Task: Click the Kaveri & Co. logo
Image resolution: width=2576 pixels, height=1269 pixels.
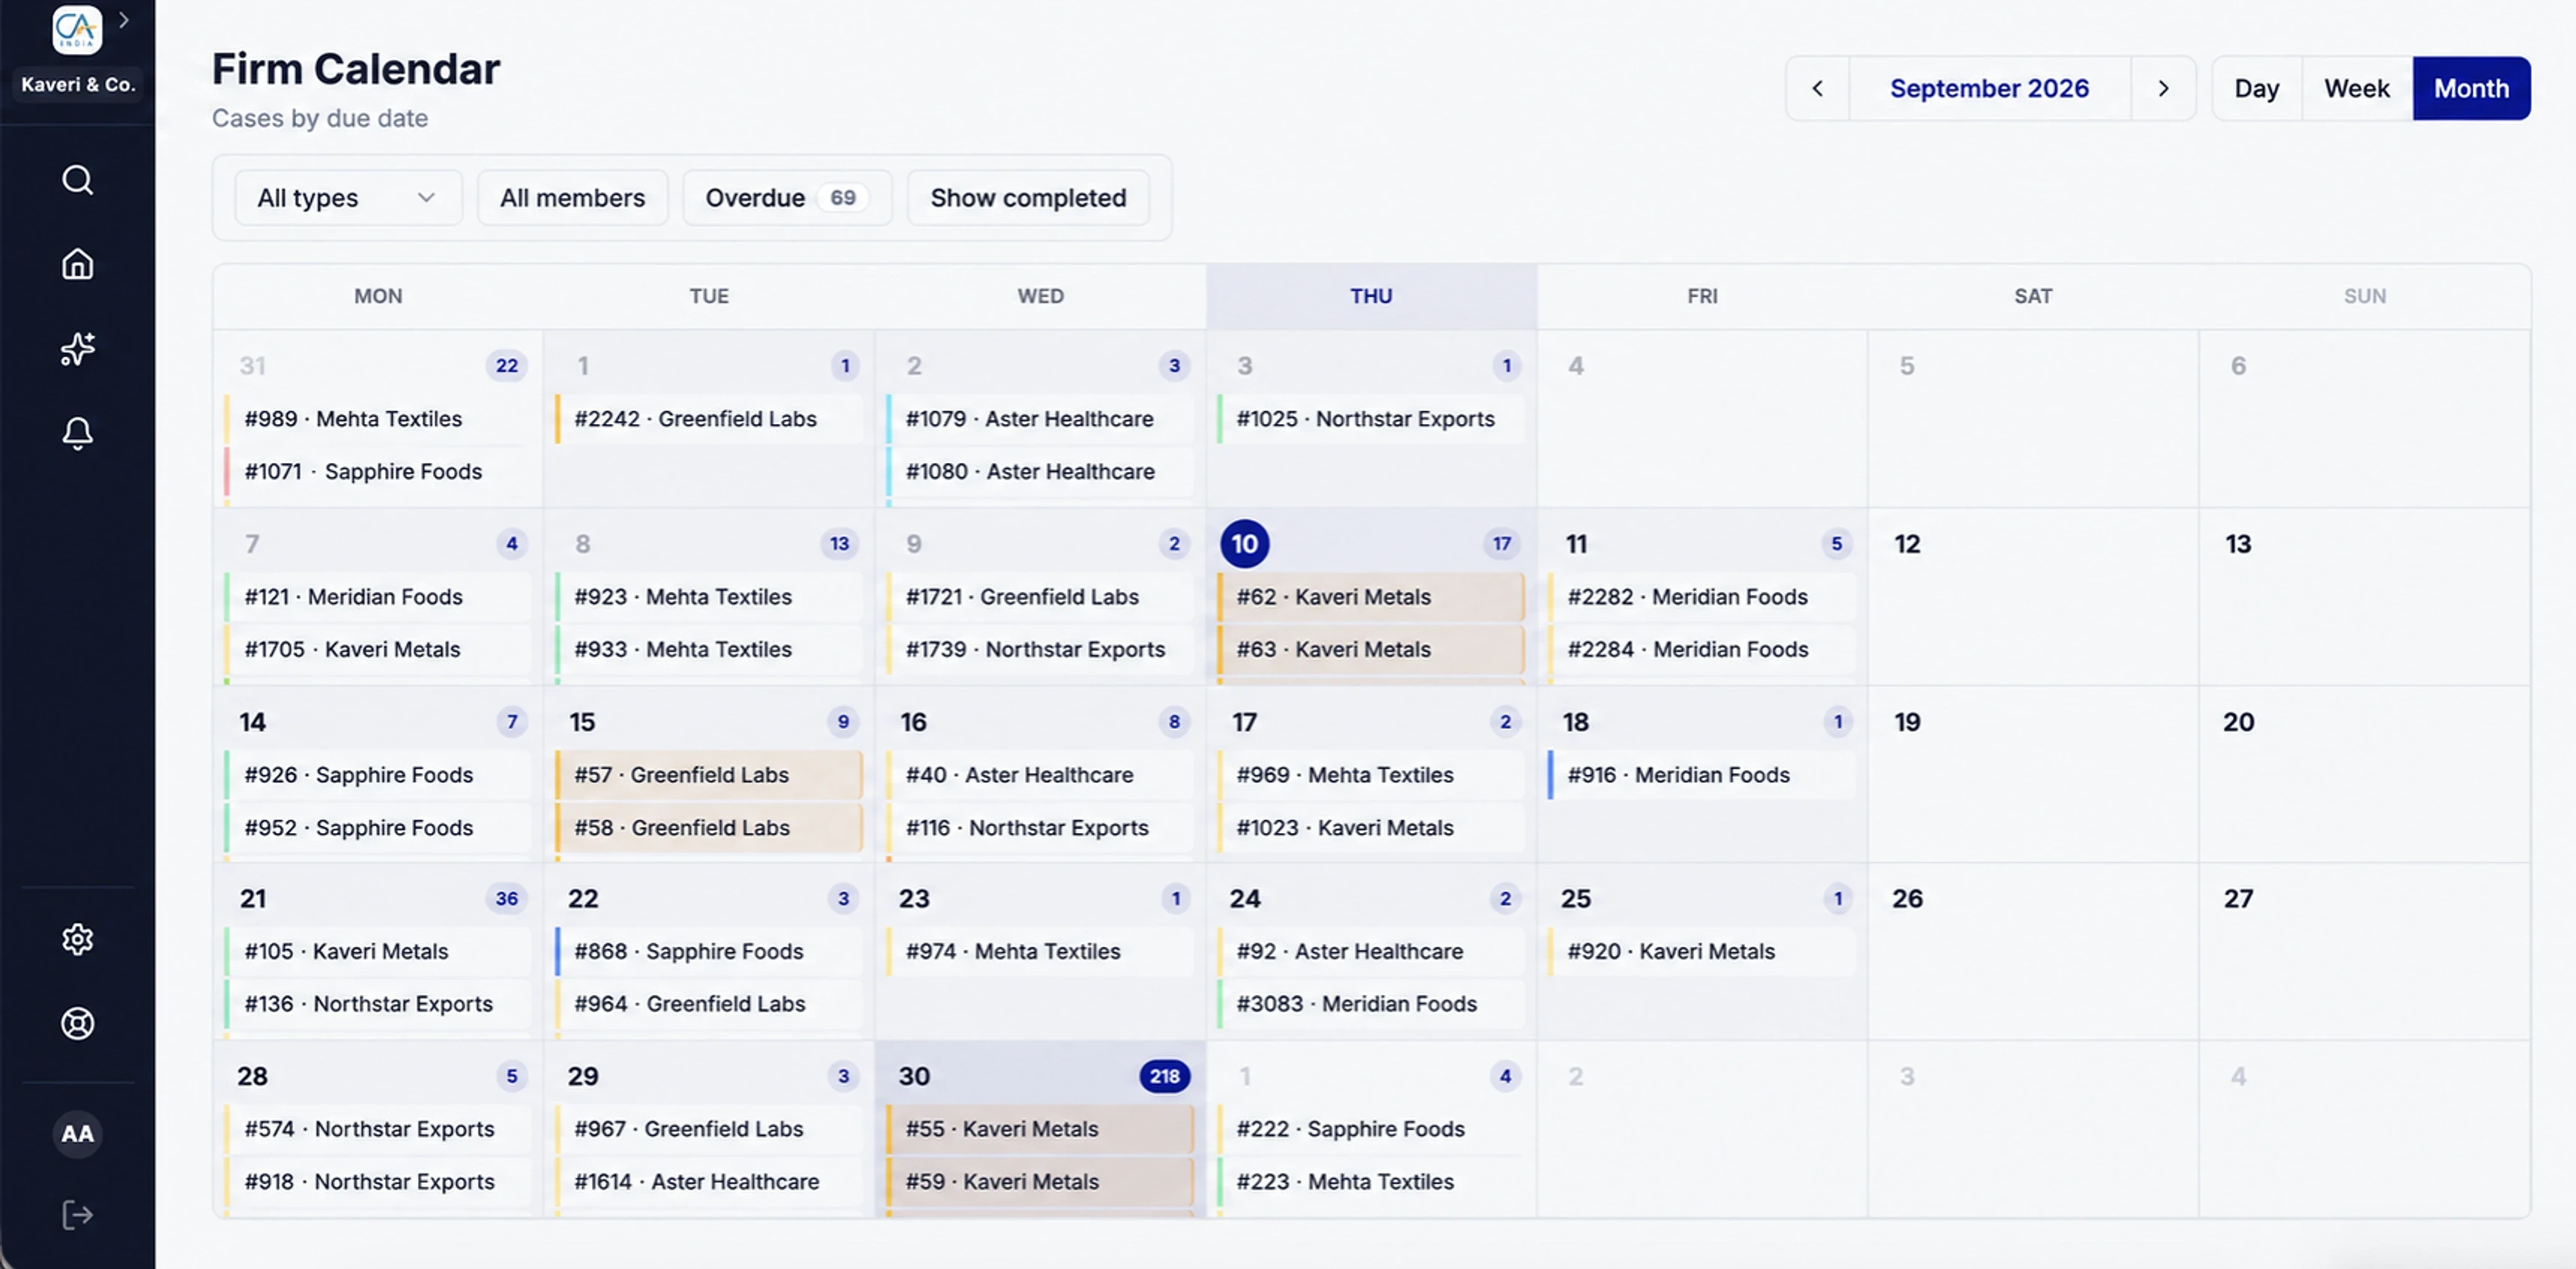Action: 77,30
